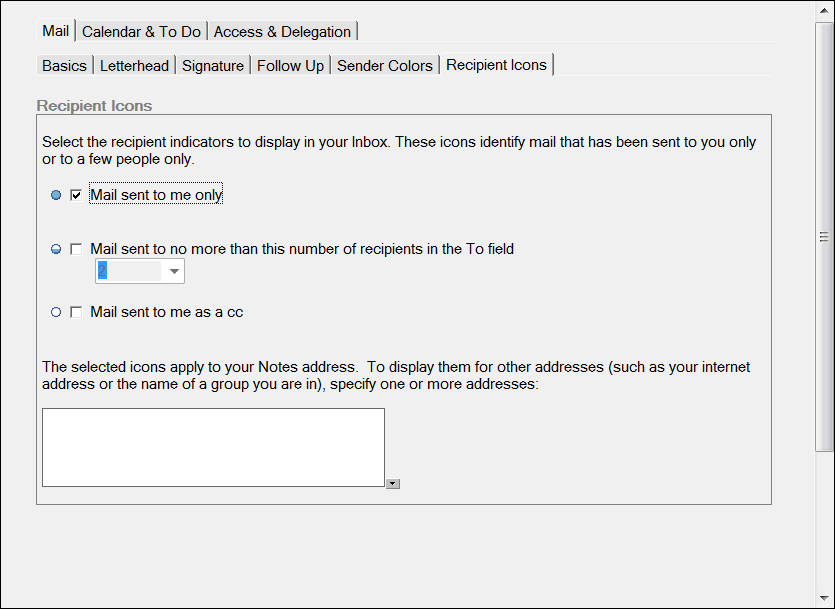Click the recipient count field showing 2

129,271
